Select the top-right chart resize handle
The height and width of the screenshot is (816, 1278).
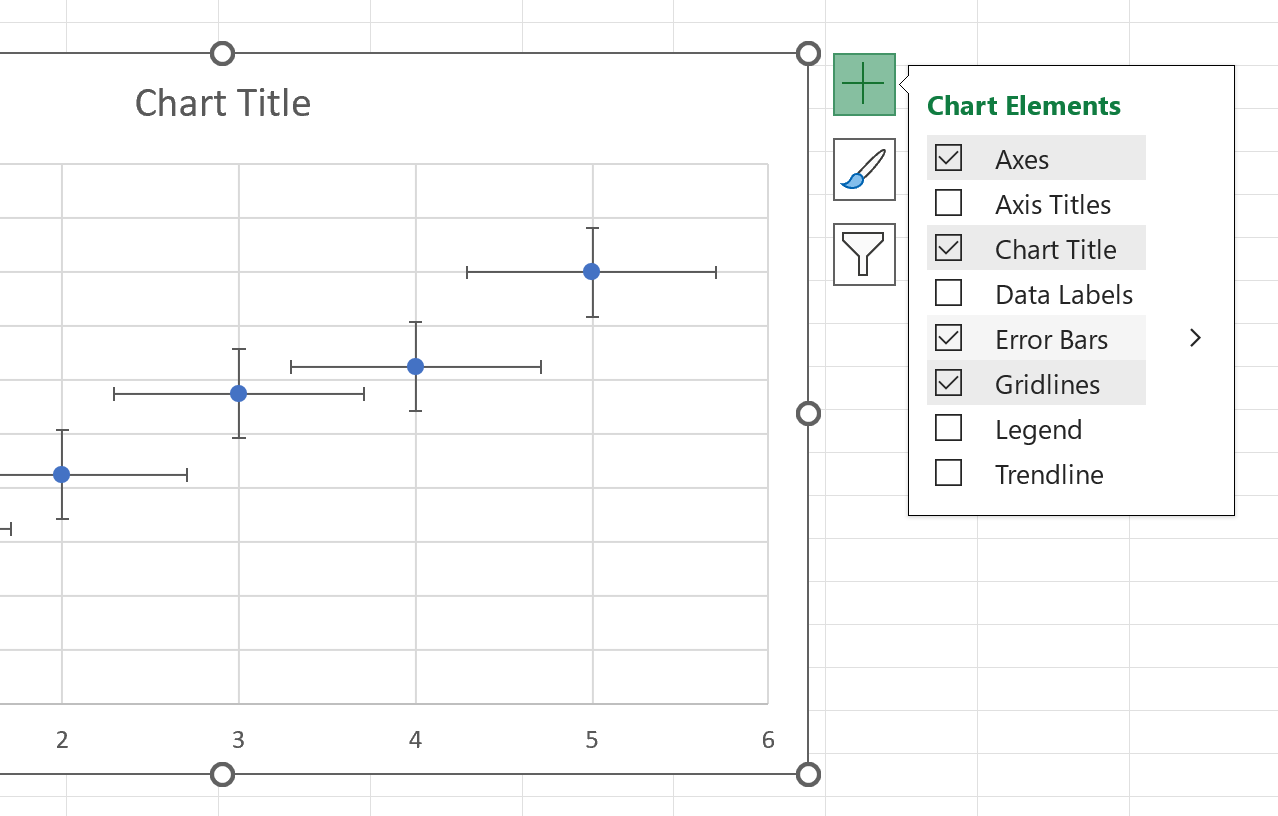pyautogui.click(x=808, y=53)
